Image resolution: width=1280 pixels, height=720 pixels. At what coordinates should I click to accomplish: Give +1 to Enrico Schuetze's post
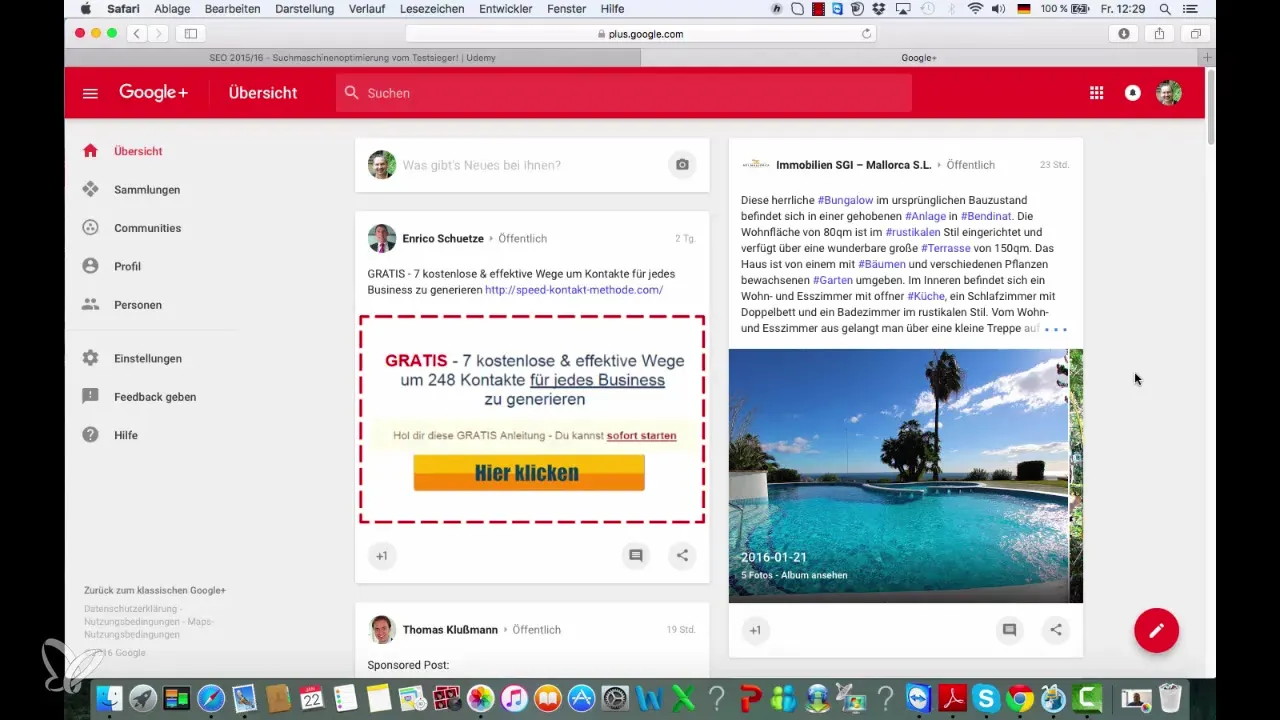click(381, 556)
